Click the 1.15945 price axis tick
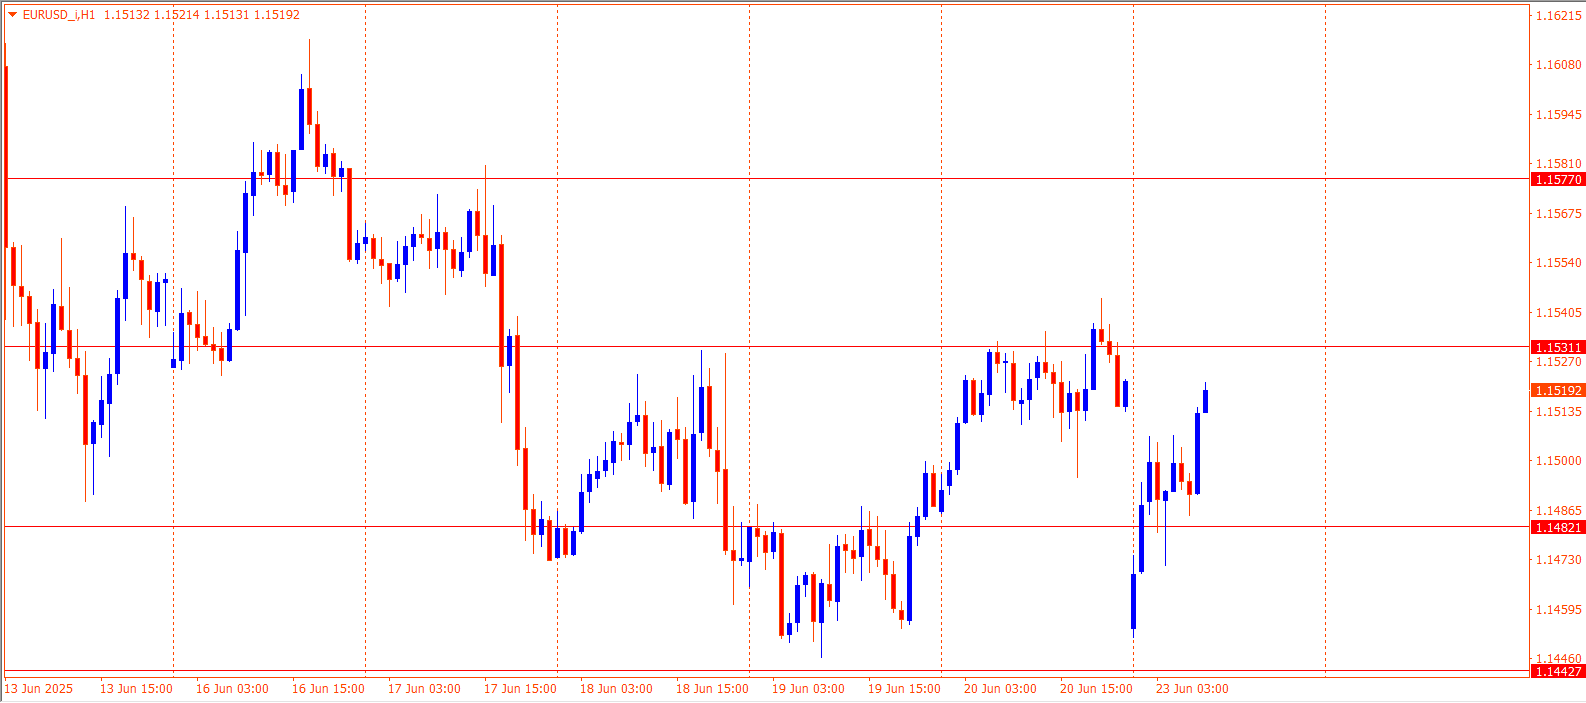The width and height of the screenshot is (1586, 703). (x=1559, y=115)
